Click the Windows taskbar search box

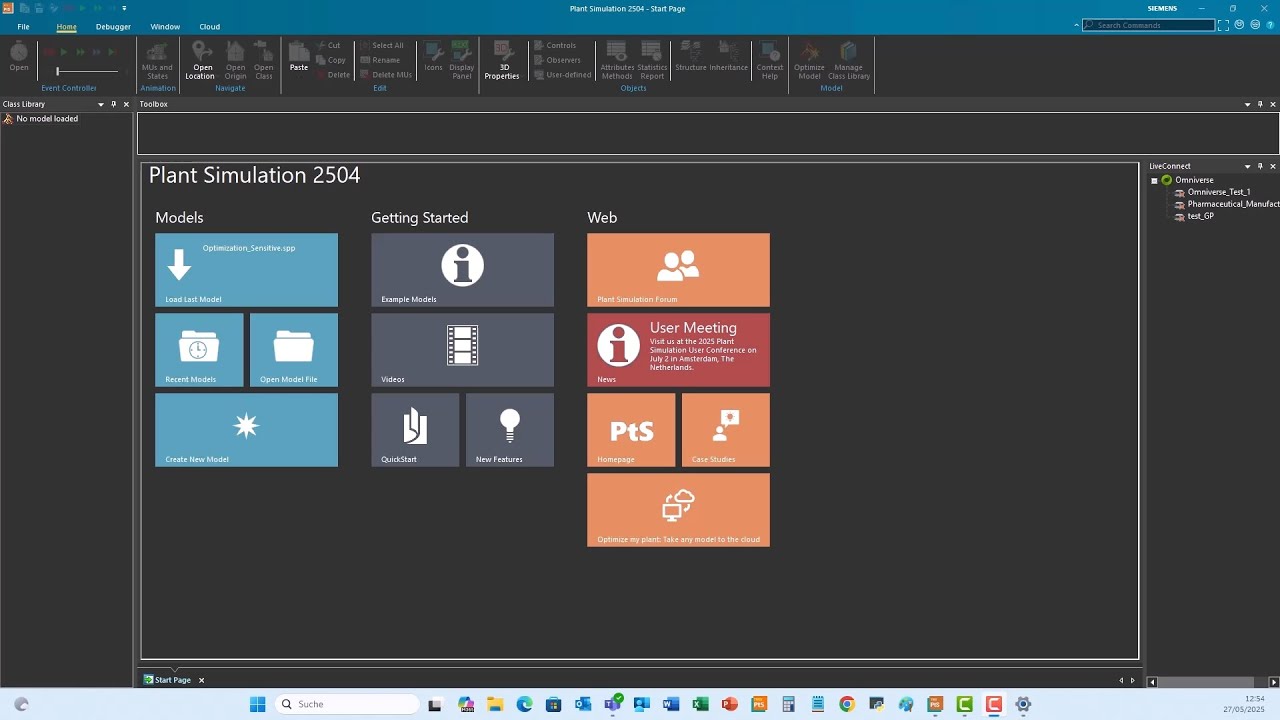coord(346,704)
